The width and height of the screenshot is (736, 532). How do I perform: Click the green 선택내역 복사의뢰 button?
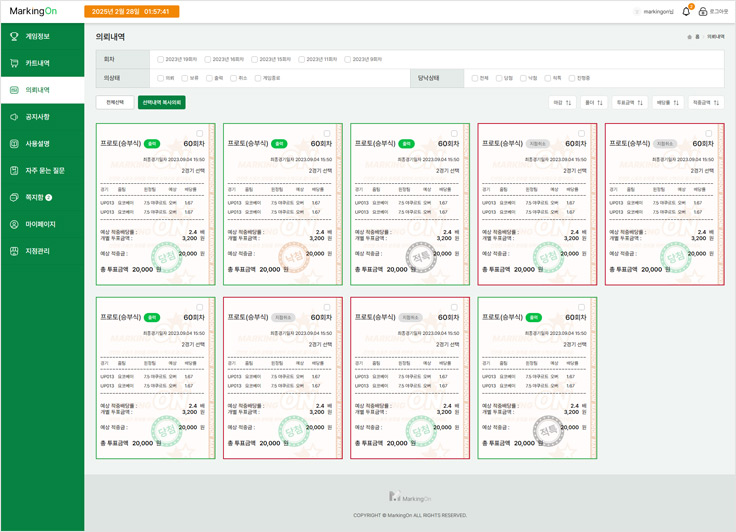(161, 102)
